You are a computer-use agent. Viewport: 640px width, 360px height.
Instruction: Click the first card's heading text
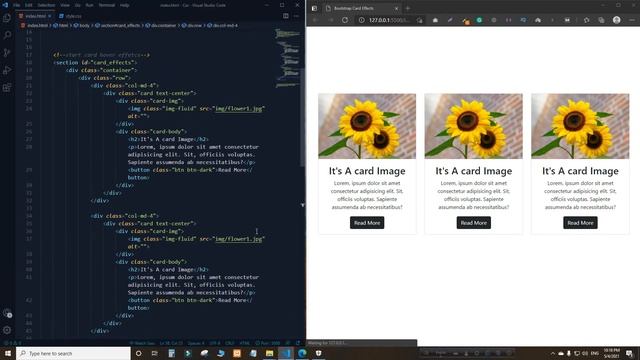click(367, 171)
